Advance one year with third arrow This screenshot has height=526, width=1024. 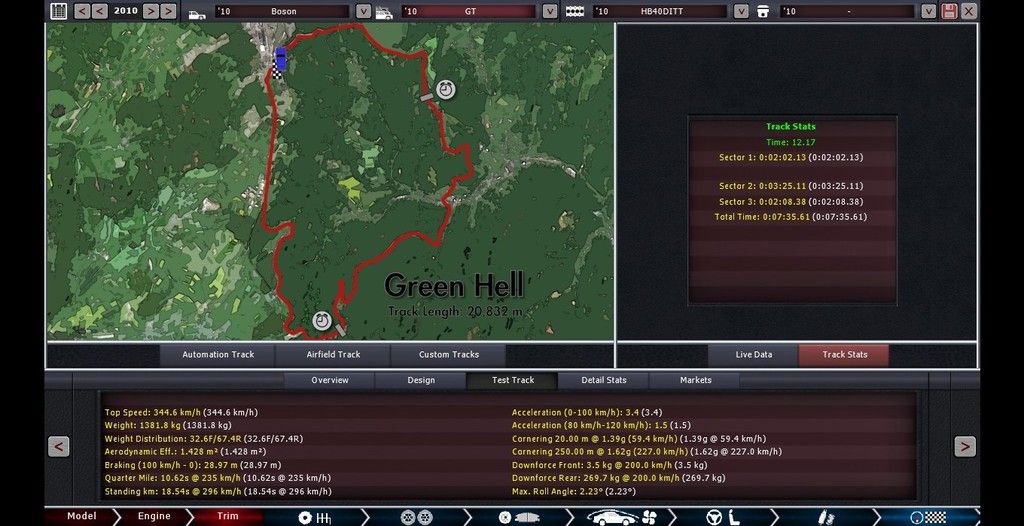(150, 11)
